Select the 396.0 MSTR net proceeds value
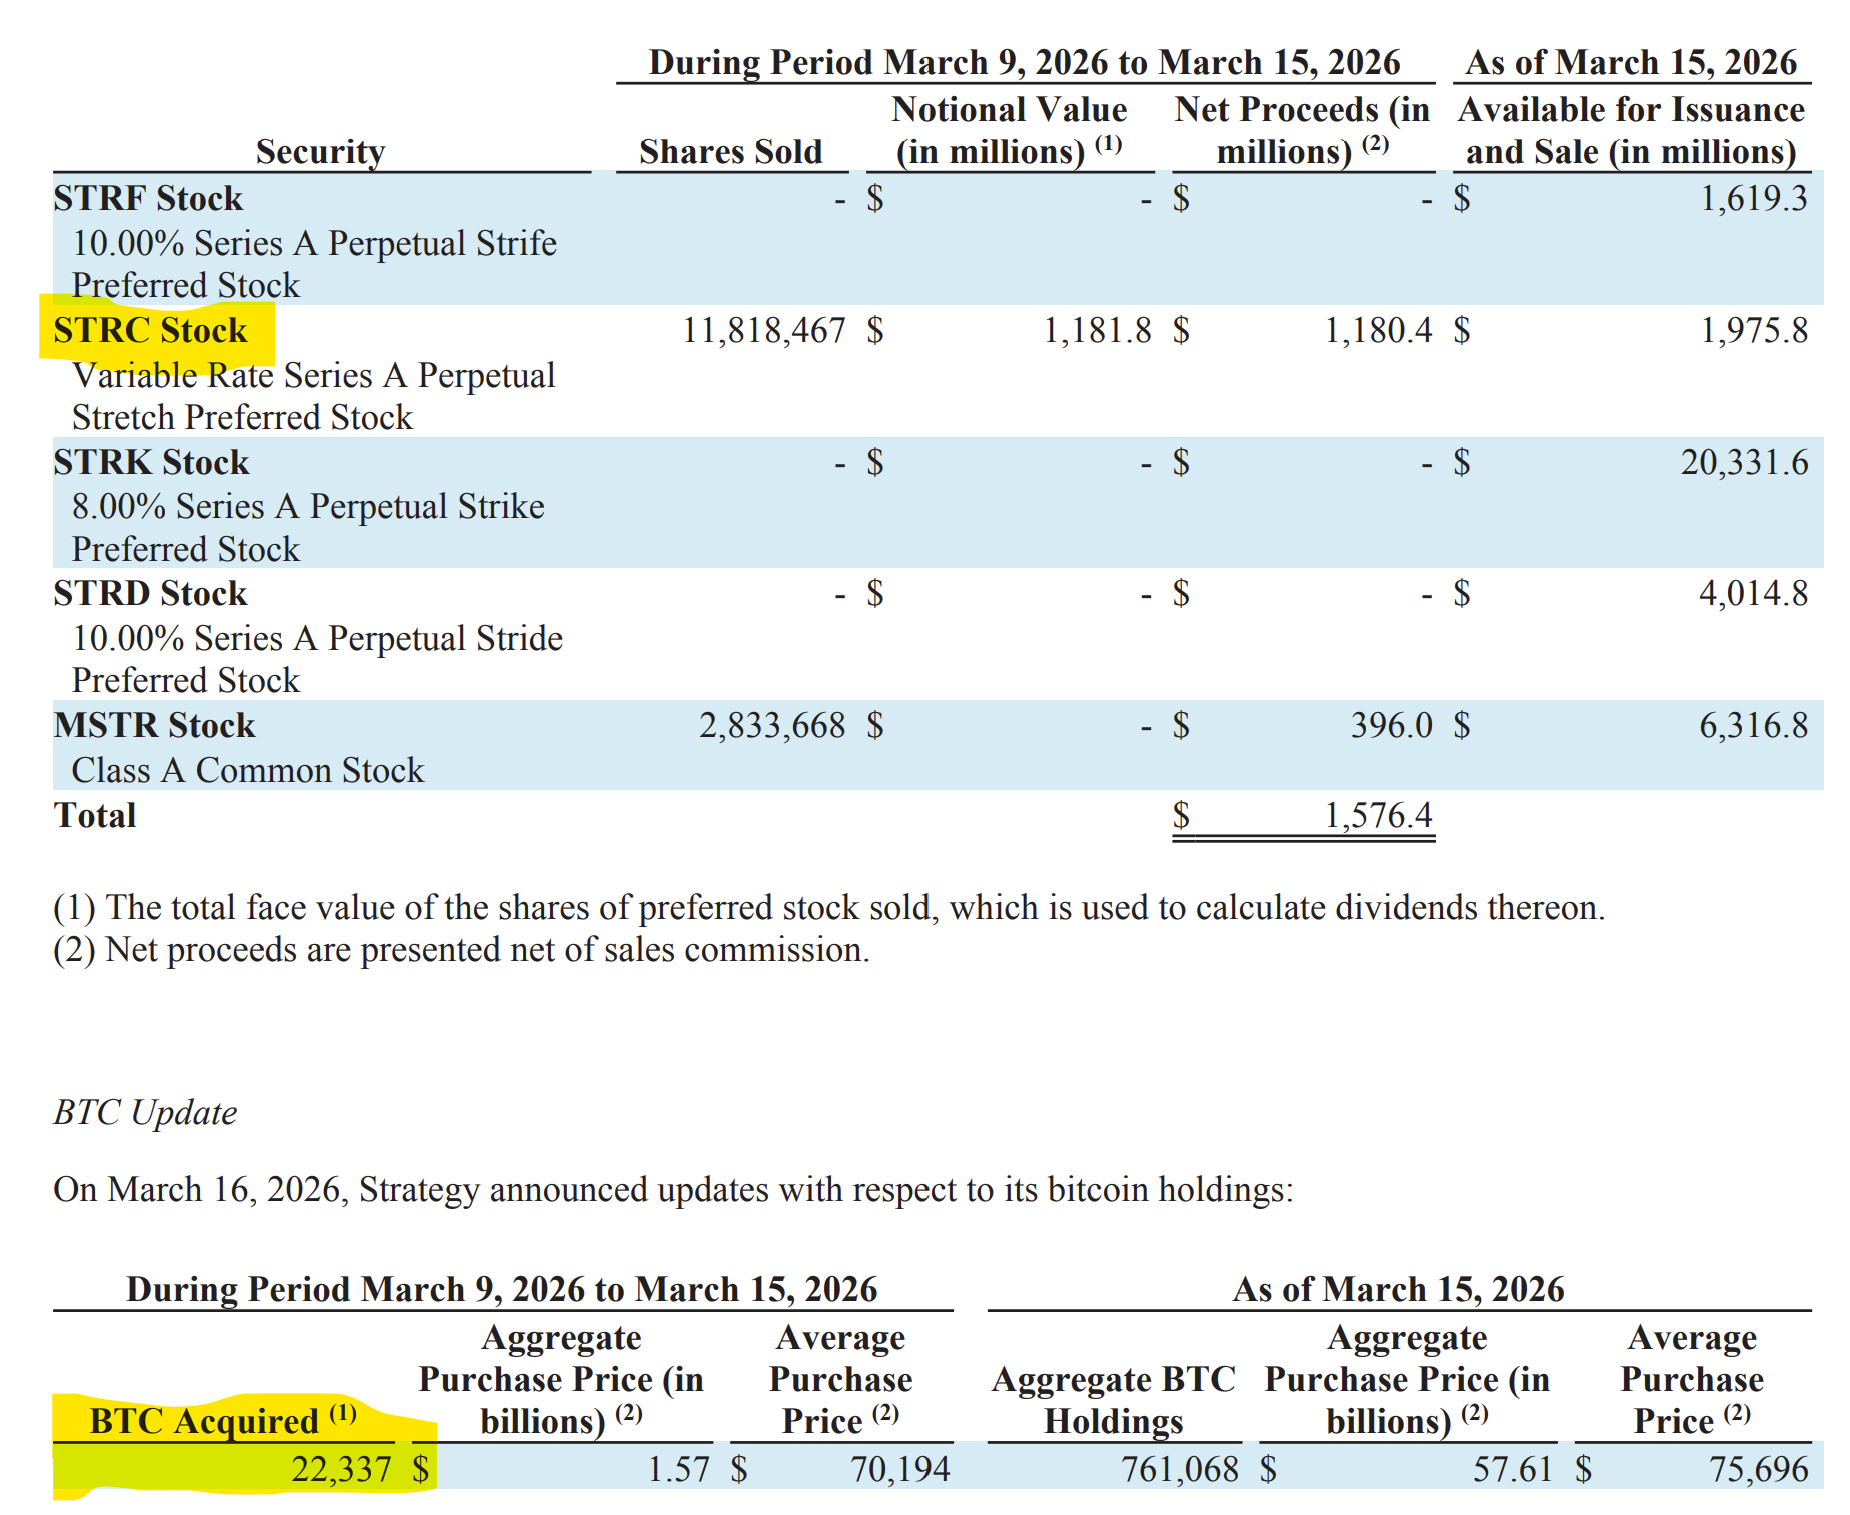The height and width of the screenshot is (1515, 1850). 1392,725
